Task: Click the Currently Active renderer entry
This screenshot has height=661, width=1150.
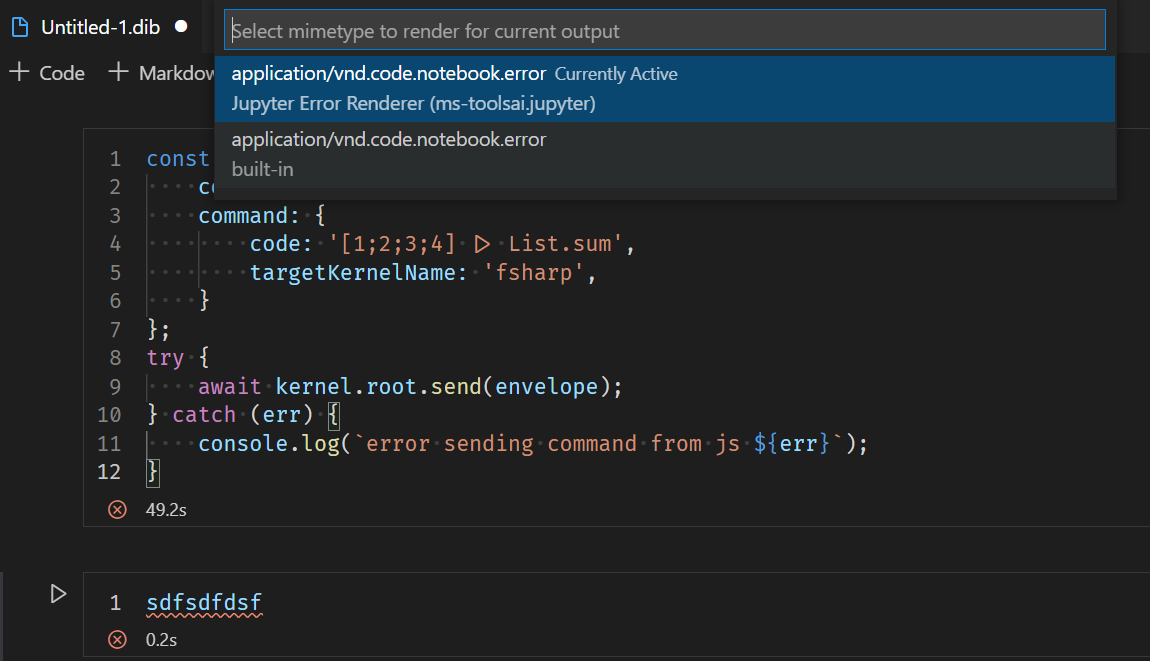Action: click(620, 73)
